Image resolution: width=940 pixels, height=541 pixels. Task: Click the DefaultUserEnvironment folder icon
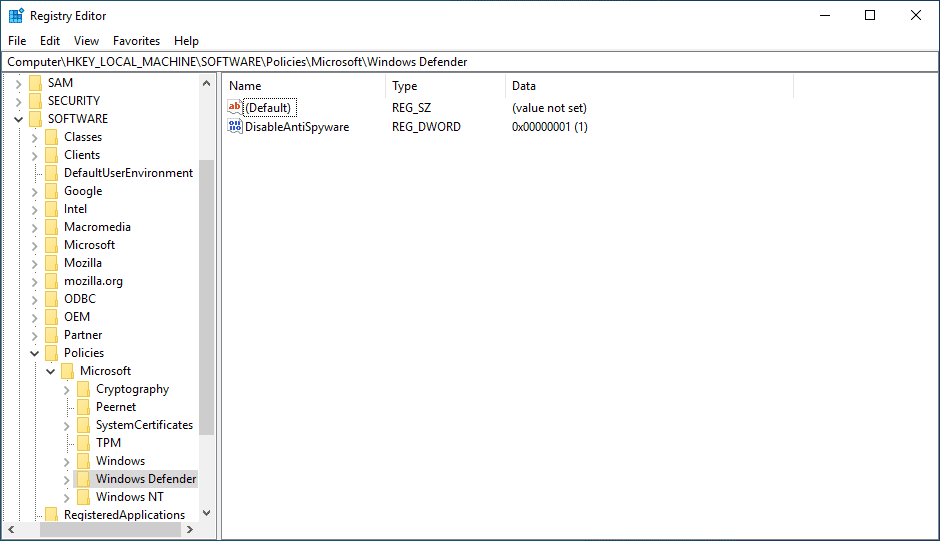52,173
